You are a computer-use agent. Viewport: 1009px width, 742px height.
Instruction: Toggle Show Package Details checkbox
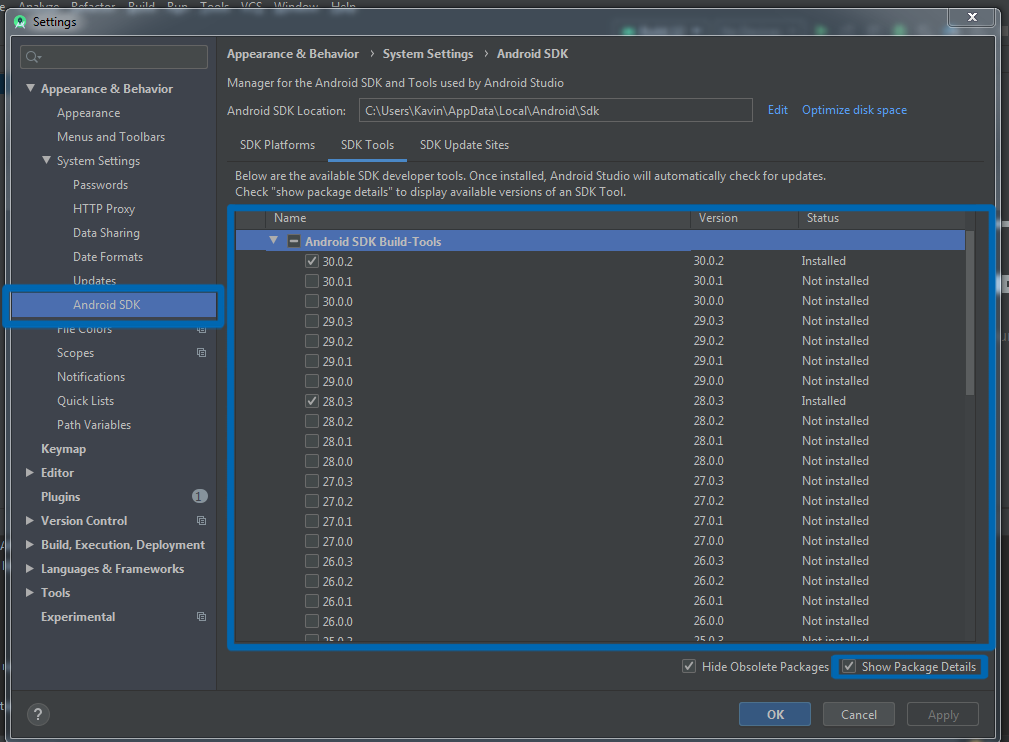[849, 666]
